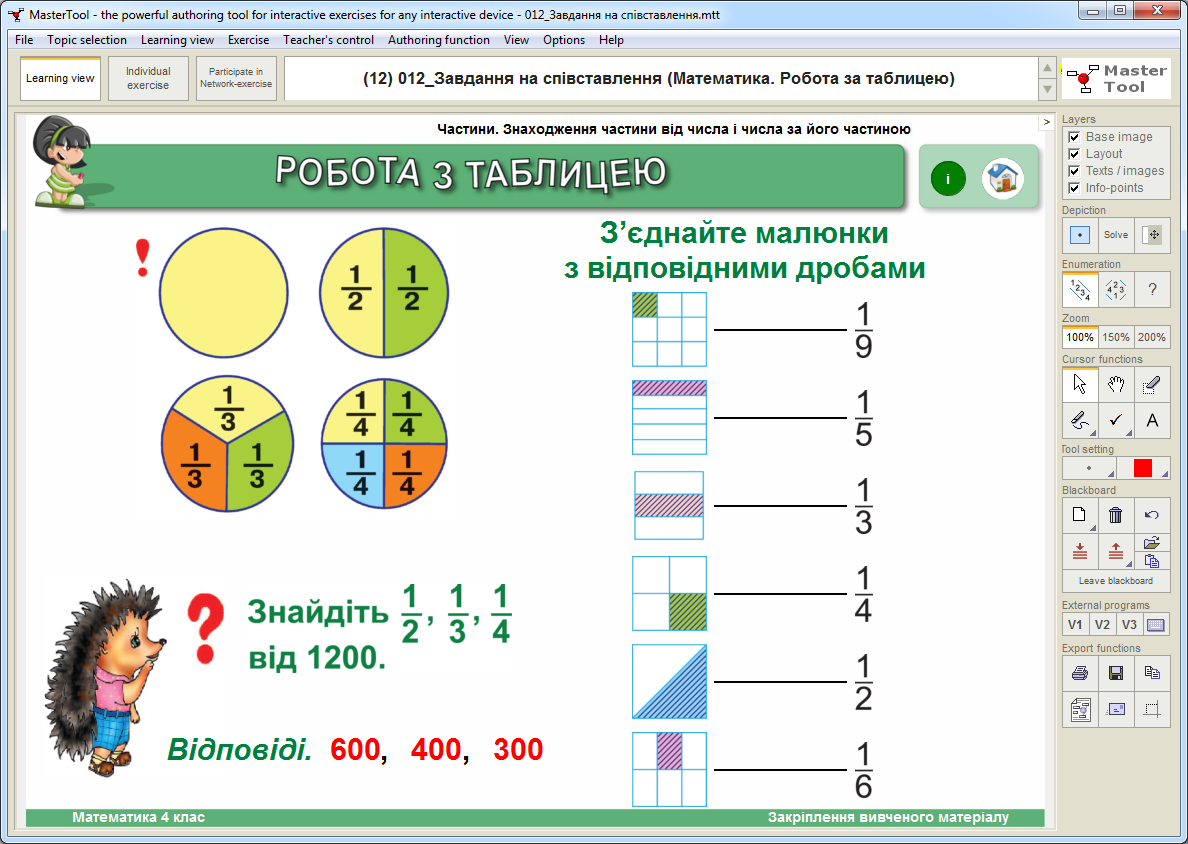Screen dimensions: 1188x844
Task: Toggle the Layout layer checkbox
Action: click(x=1074, y=154)
